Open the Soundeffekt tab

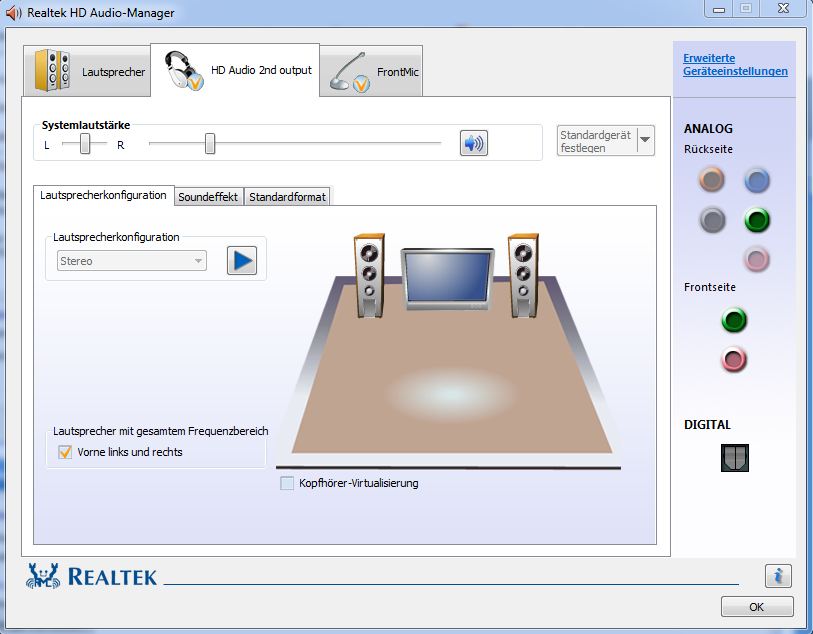[x=208, y=197]
